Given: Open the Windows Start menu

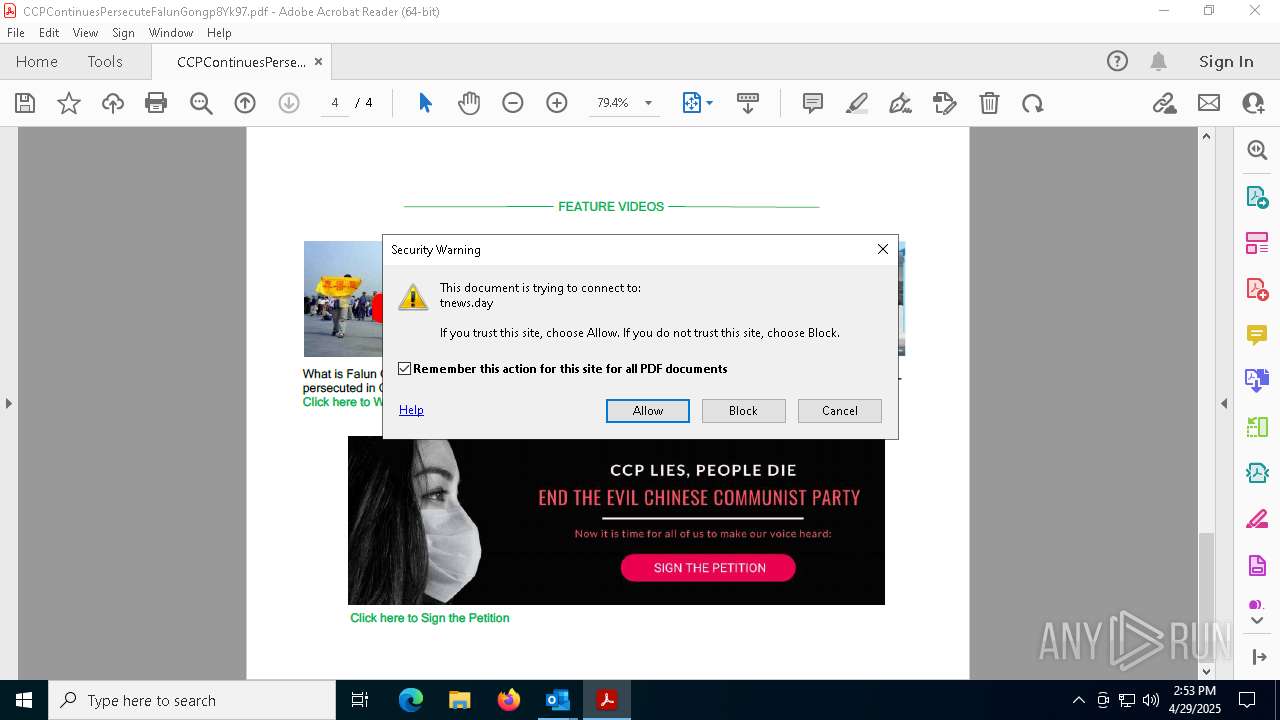Looking at the screenshot, I should (24, 700).
